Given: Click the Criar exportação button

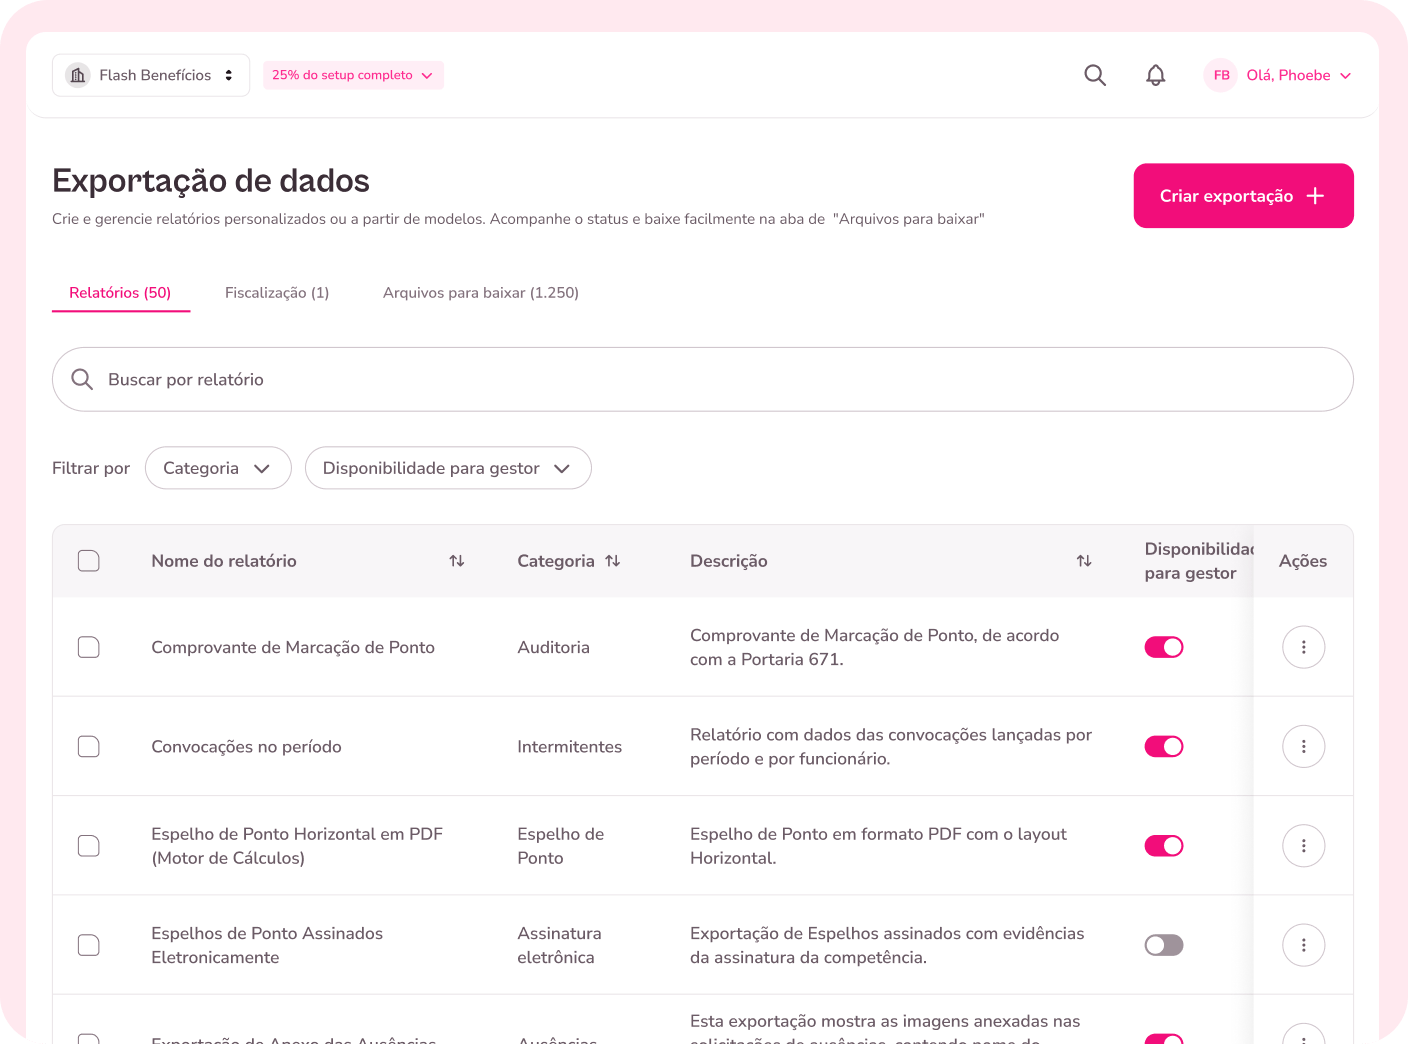Looking at the screenshot, I should [1243, 196].
